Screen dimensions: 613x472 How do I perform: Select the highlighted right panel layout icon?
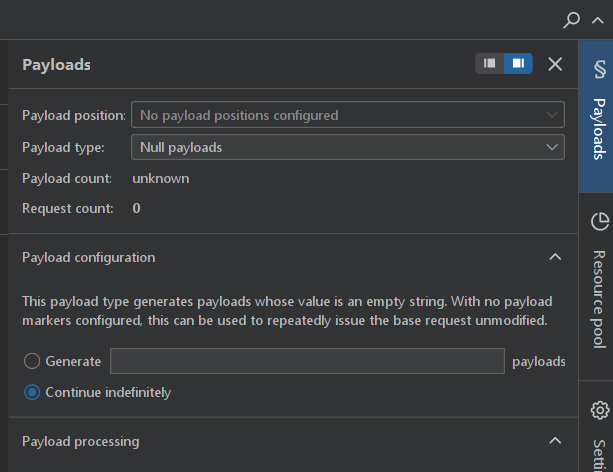coord(518,64)
